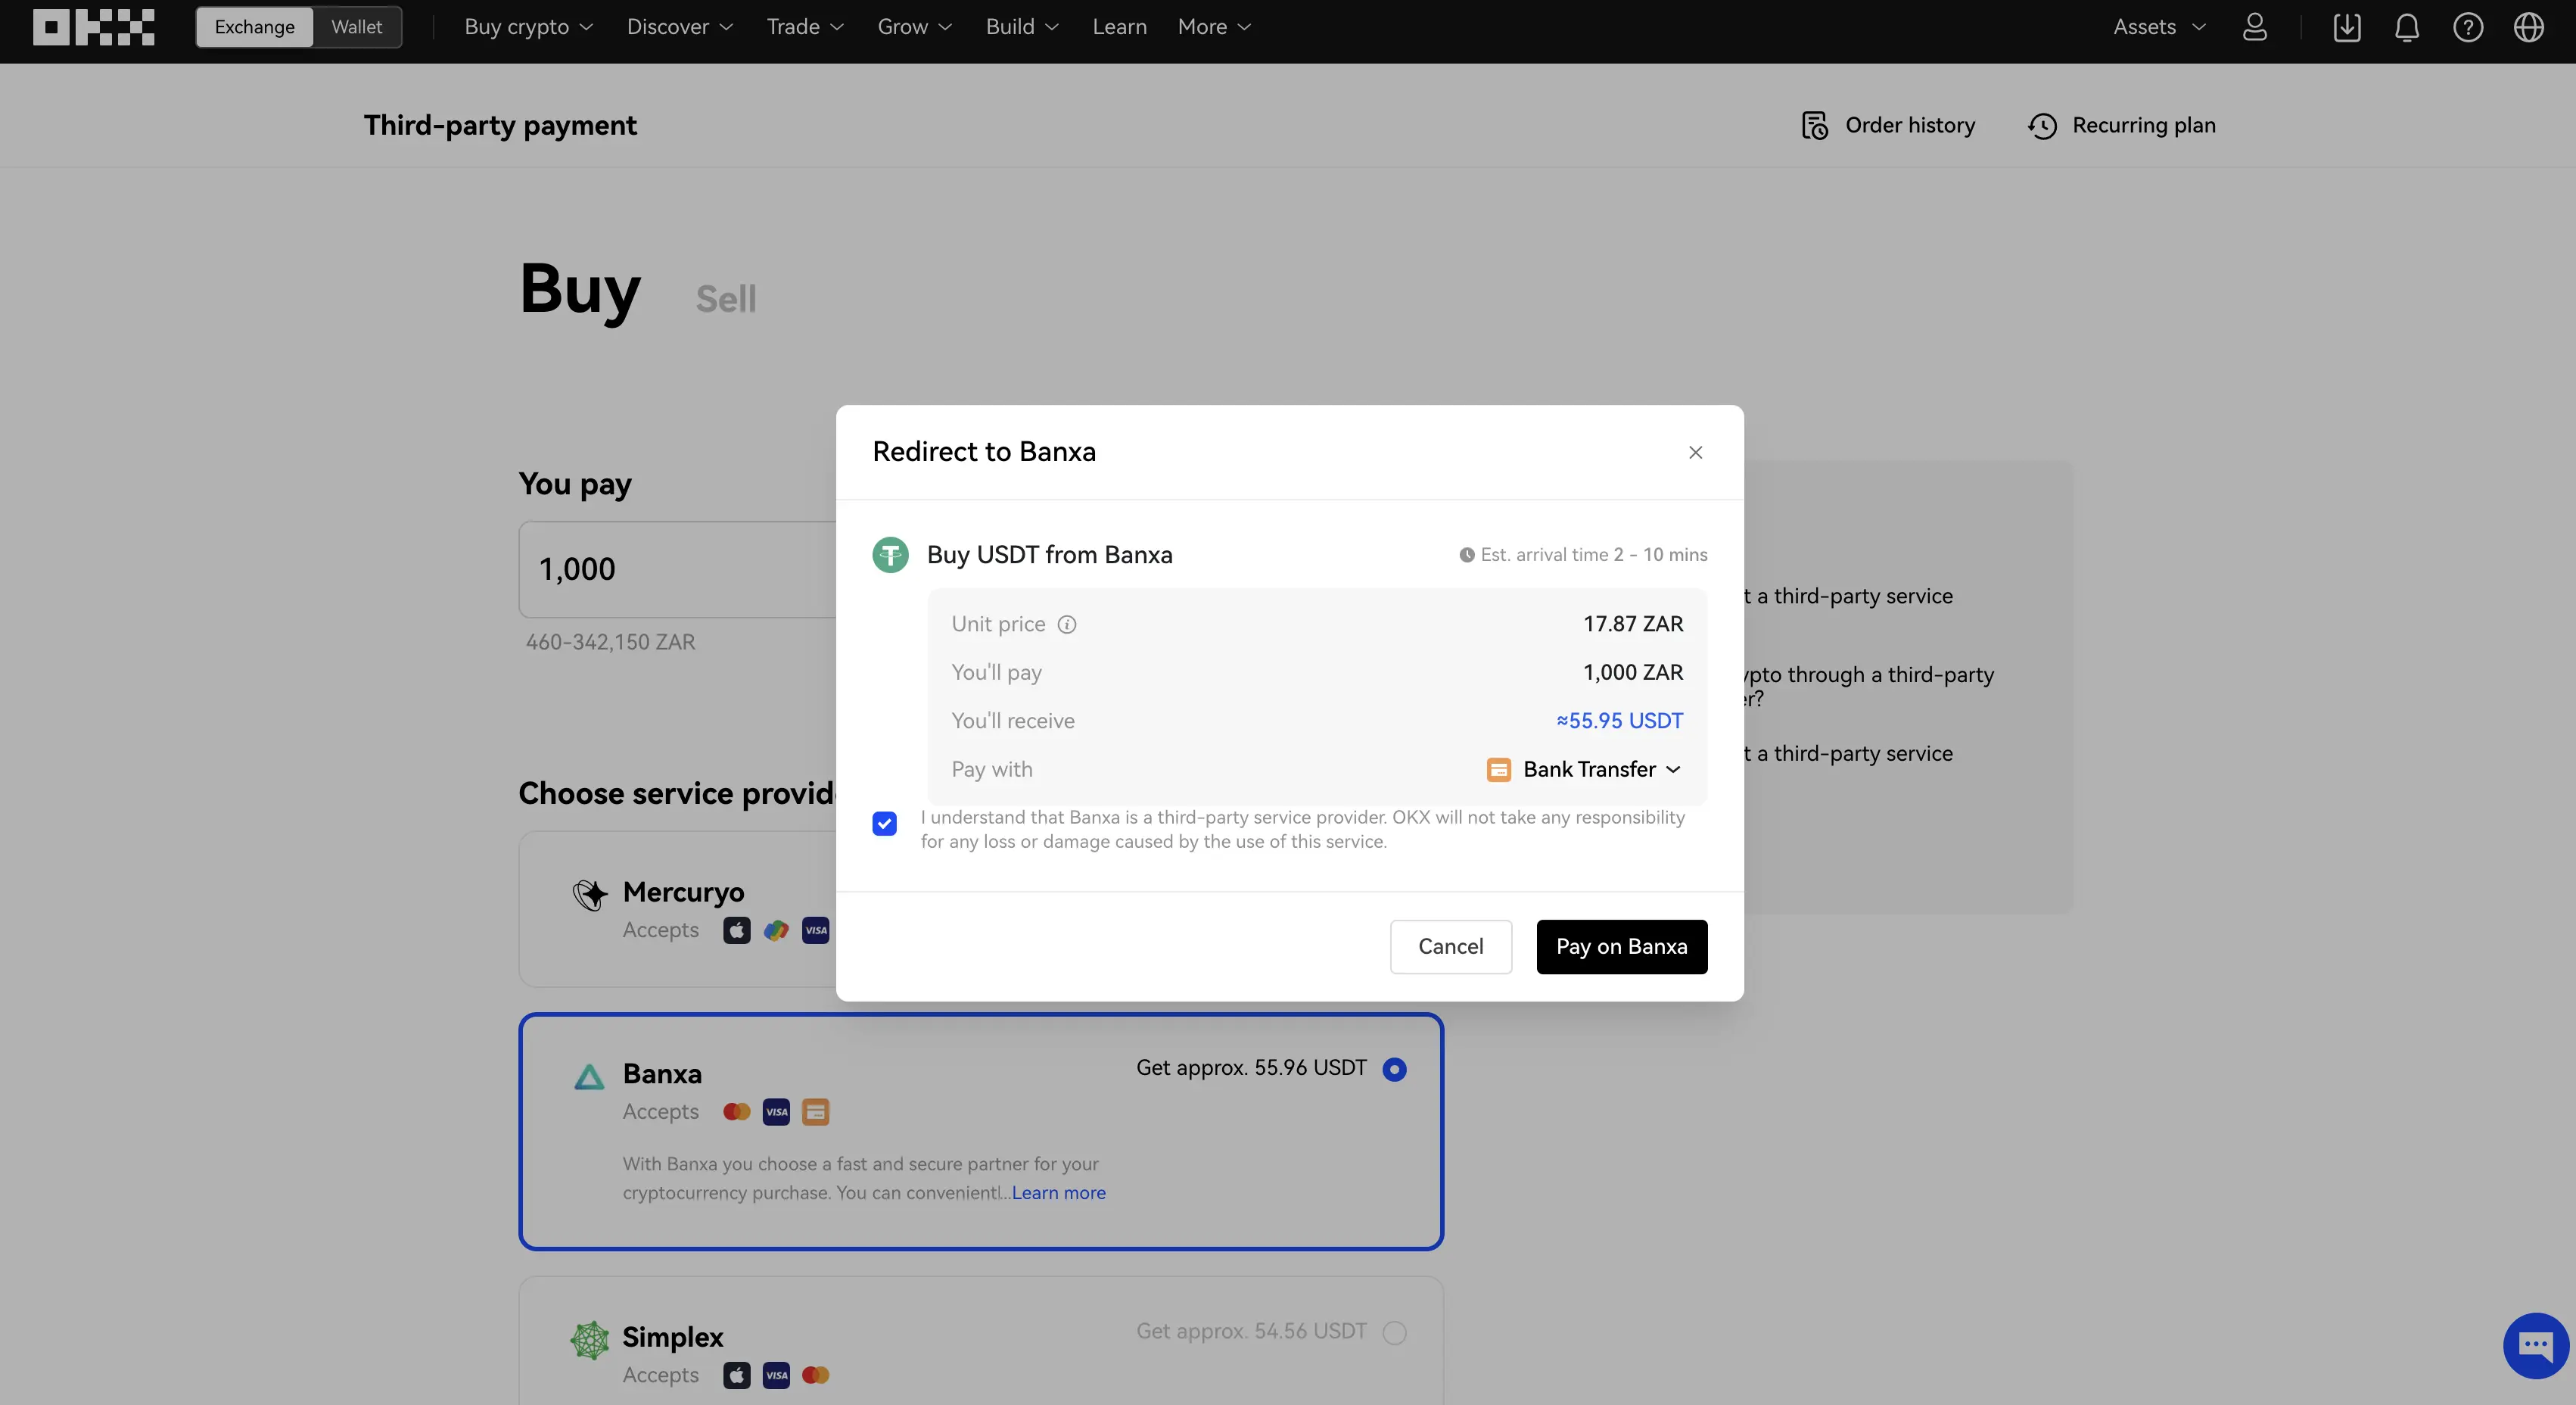Click the Banxa triangle logo
This screenshot has height=1405, width=2576.
[589, 1076]
